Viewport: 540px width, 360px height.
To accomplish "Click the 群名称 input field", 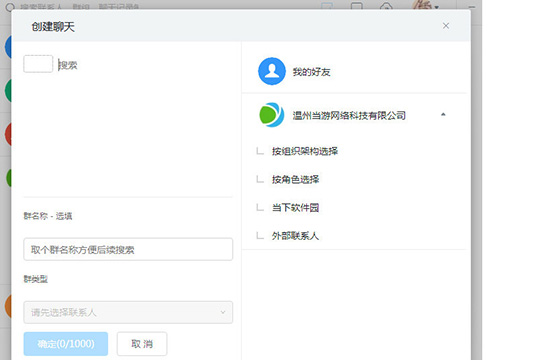I will [128, 249].
